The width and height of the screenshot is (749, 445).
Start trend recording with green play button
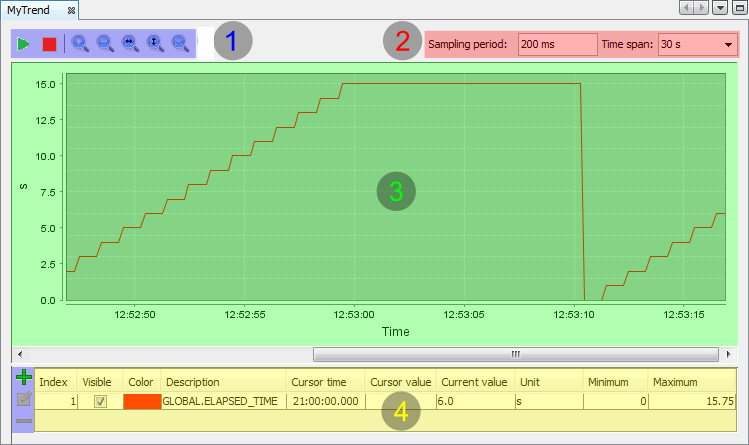[x=22, y=44]
